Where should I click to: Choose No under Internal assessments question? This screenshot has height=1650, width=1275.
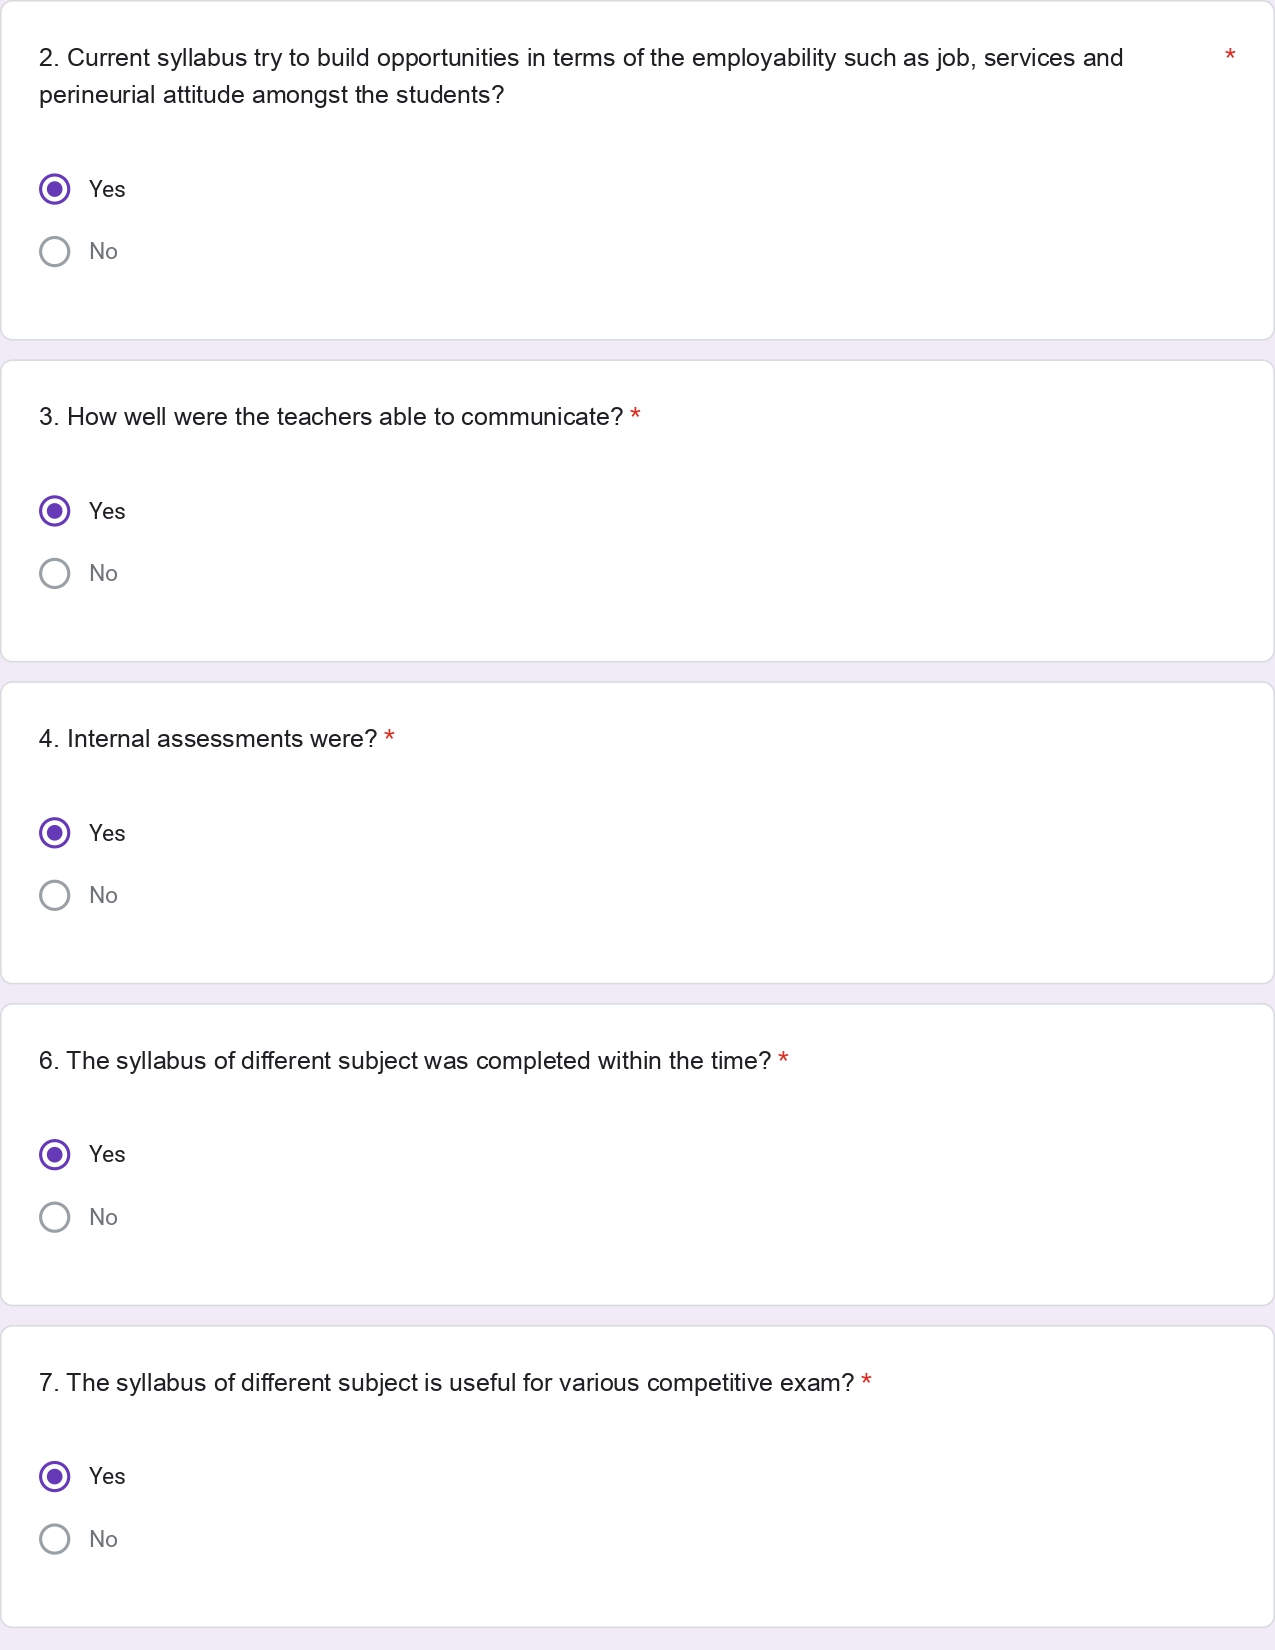pos(55,895)
